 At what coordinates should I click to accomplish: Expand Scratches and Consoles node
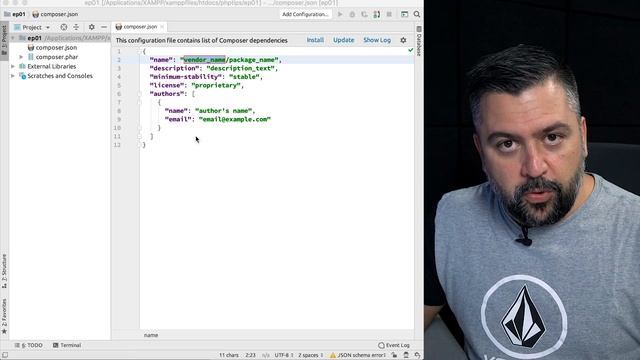pos(13,76)
